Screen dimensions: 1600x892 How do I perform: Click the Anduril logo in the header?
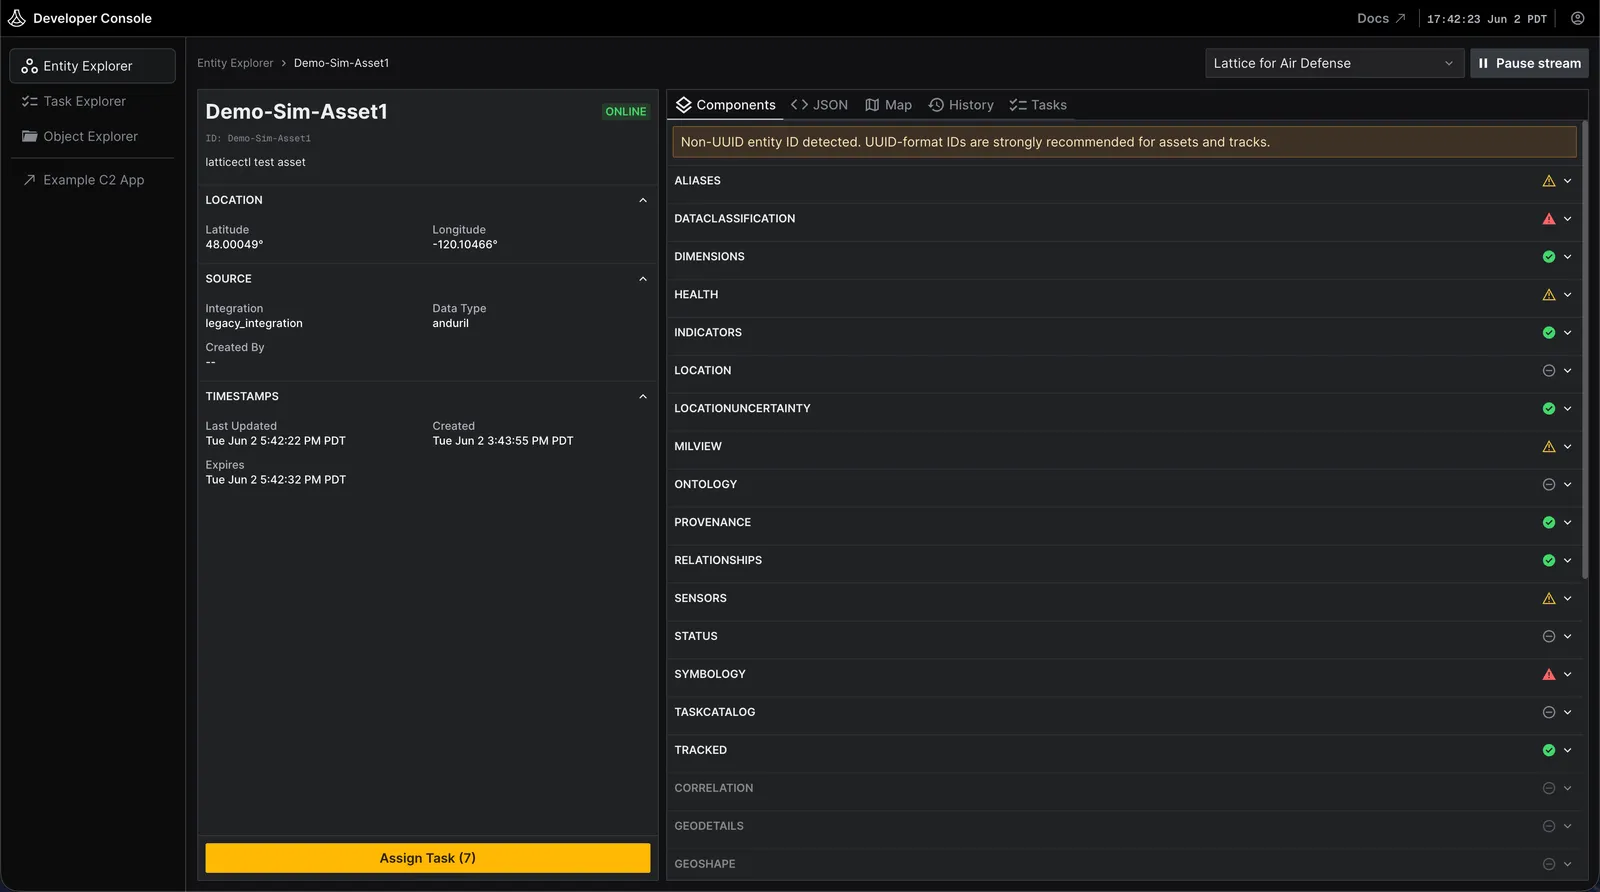(x=17, y=18)
